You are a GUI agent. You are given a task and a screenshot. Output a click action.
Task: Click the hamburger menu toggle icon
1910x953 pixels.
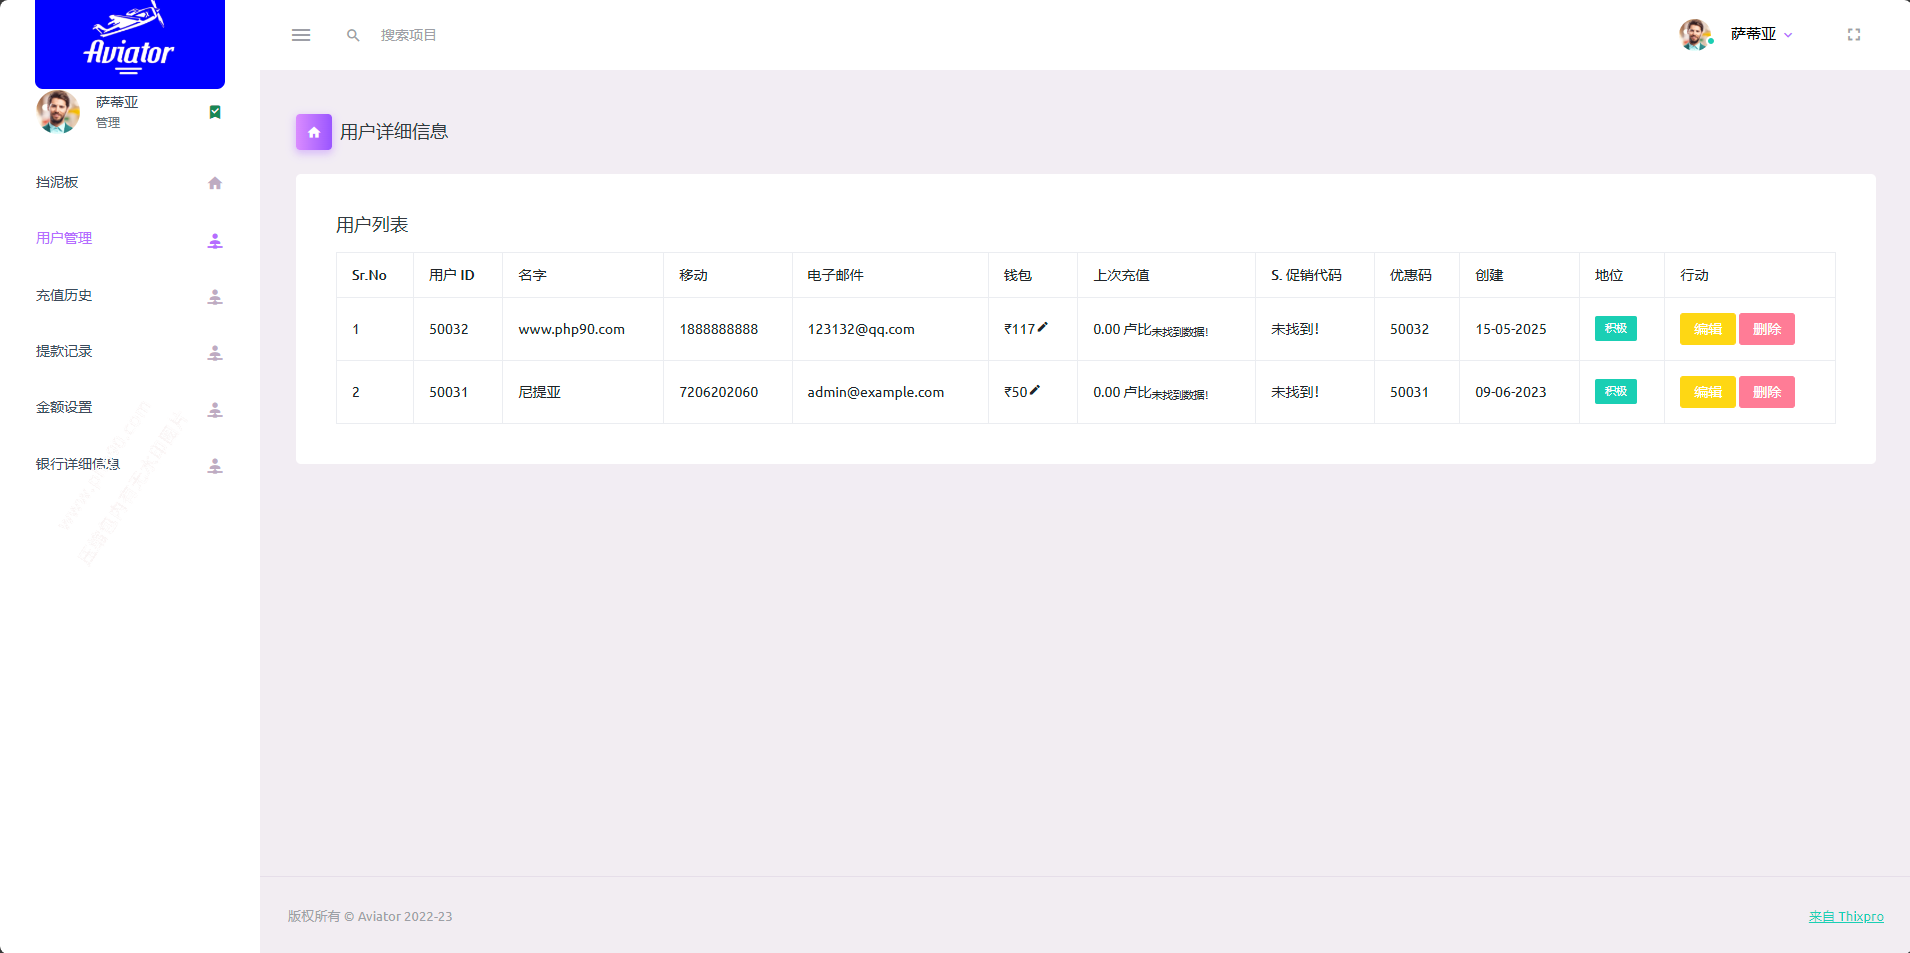[301, 35]
